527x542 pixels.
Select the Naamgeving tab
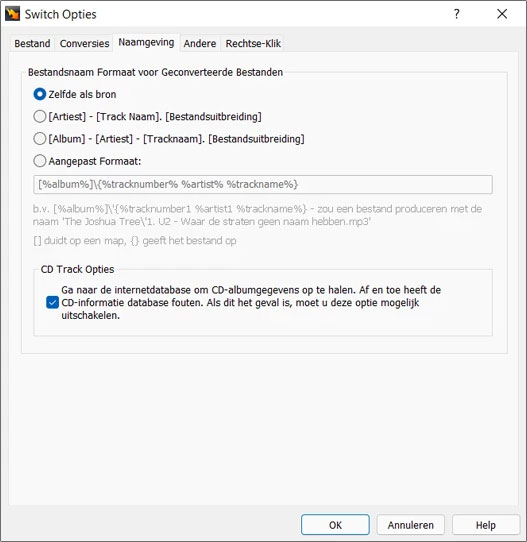[146, 43]
